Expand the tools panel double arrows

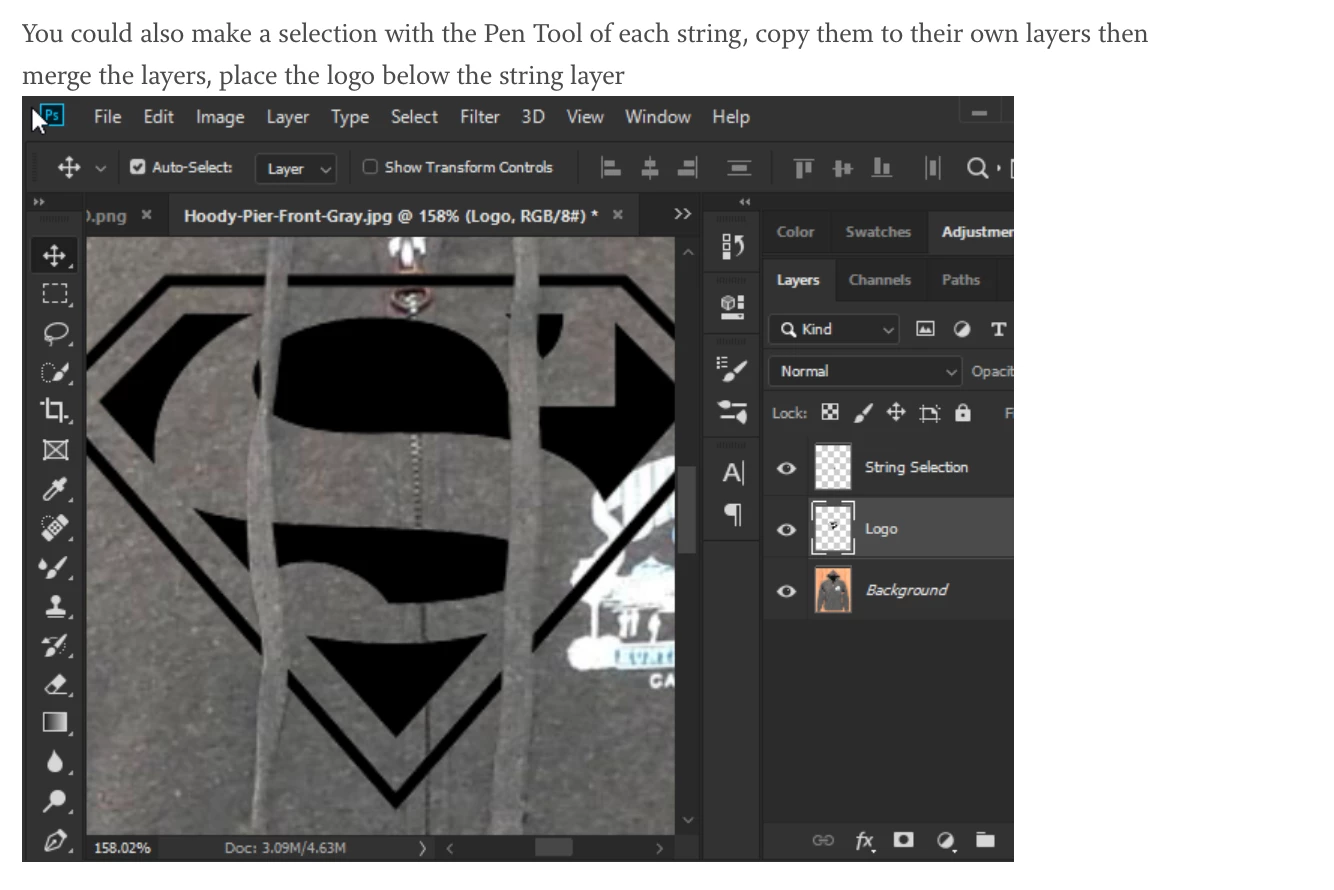[40, 201]
